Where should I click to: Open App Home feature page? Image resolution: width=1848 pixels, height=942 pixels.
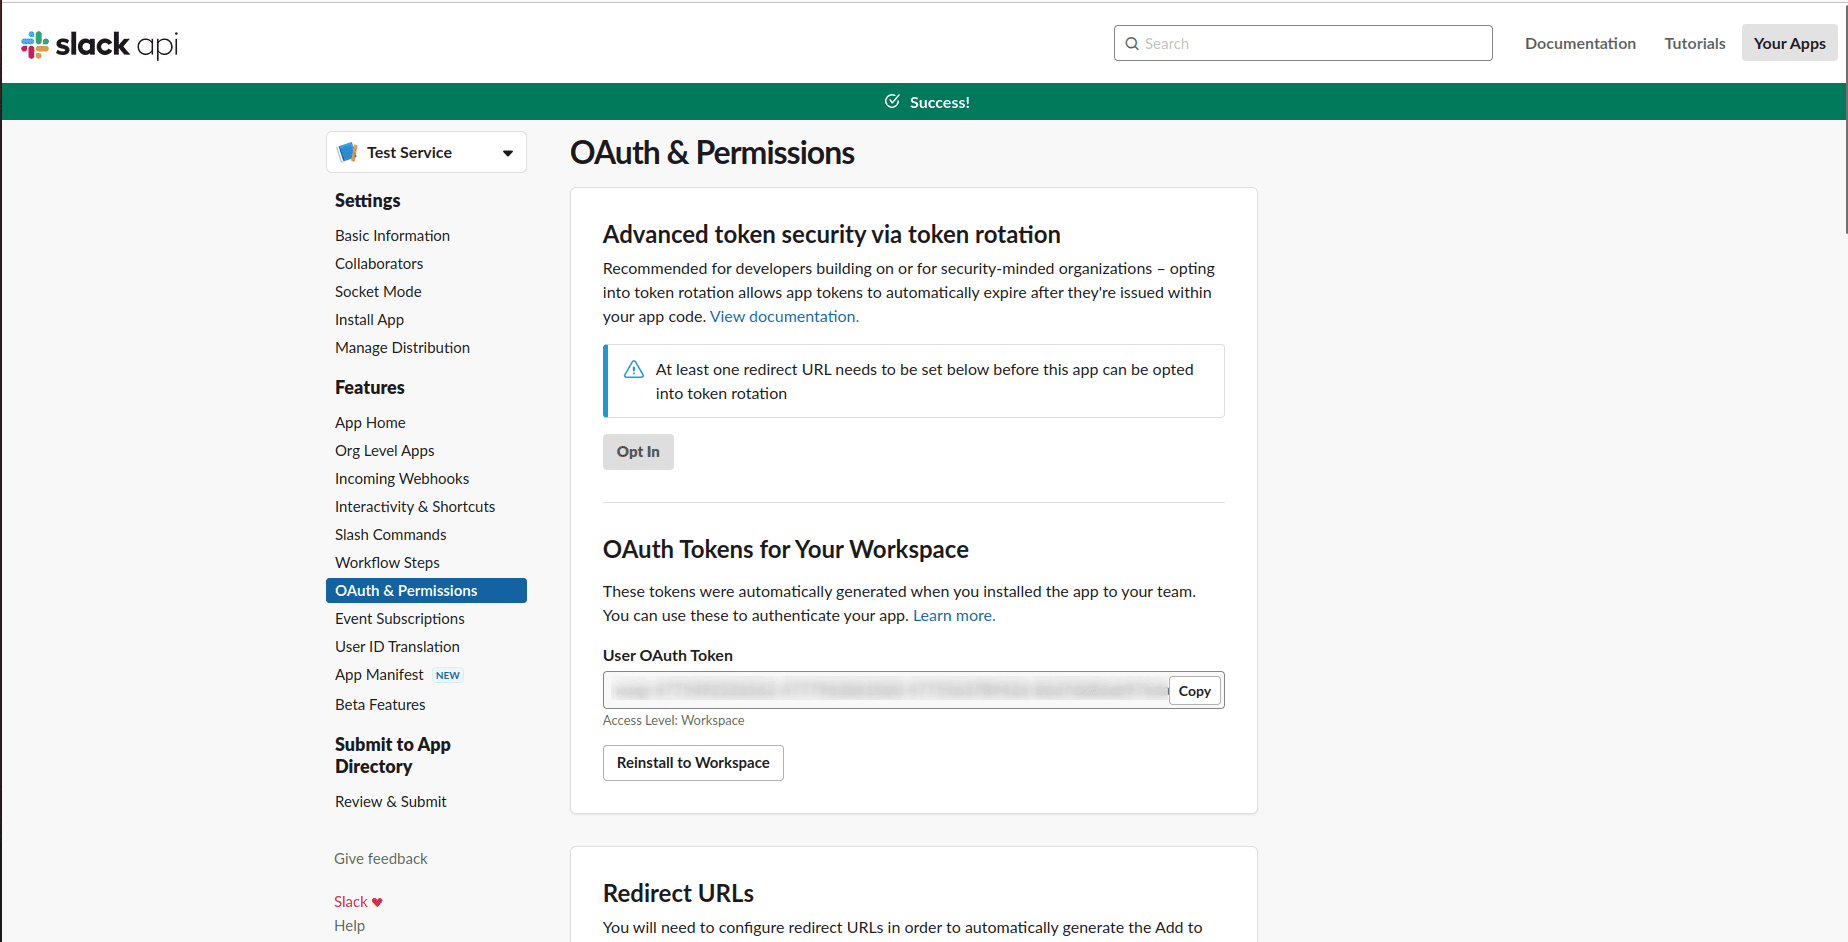tap(370, 423)
